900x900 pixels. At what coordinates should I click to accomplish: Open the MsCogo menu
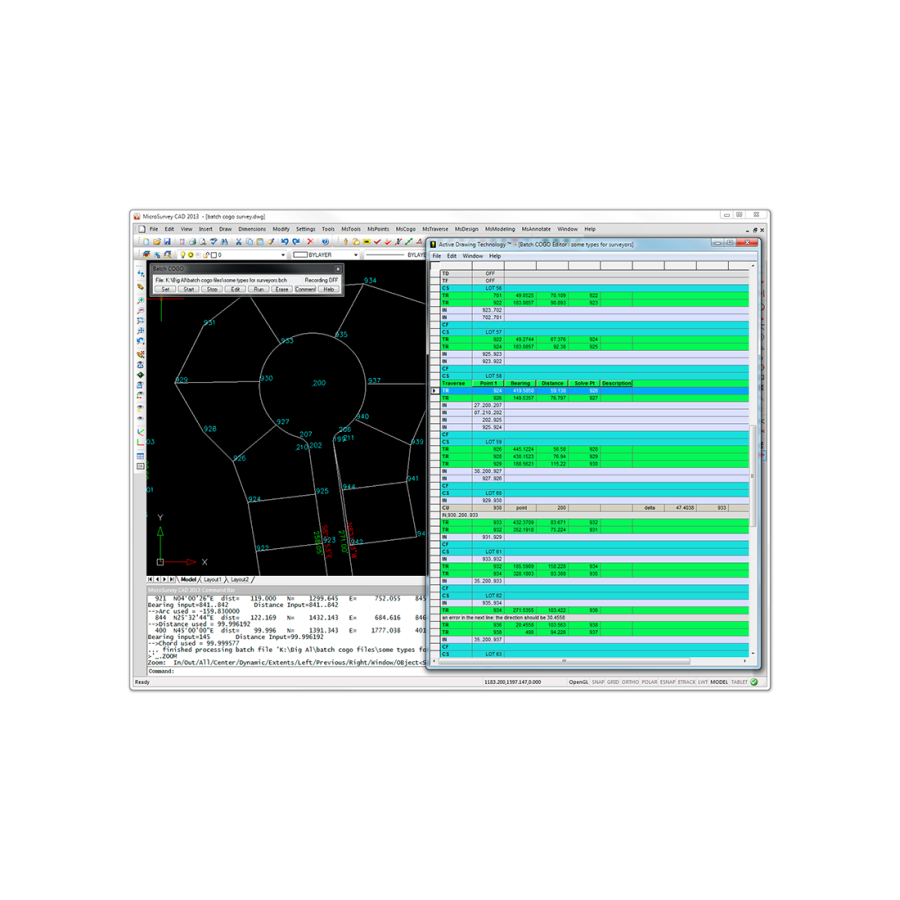(x=405, y=229)
